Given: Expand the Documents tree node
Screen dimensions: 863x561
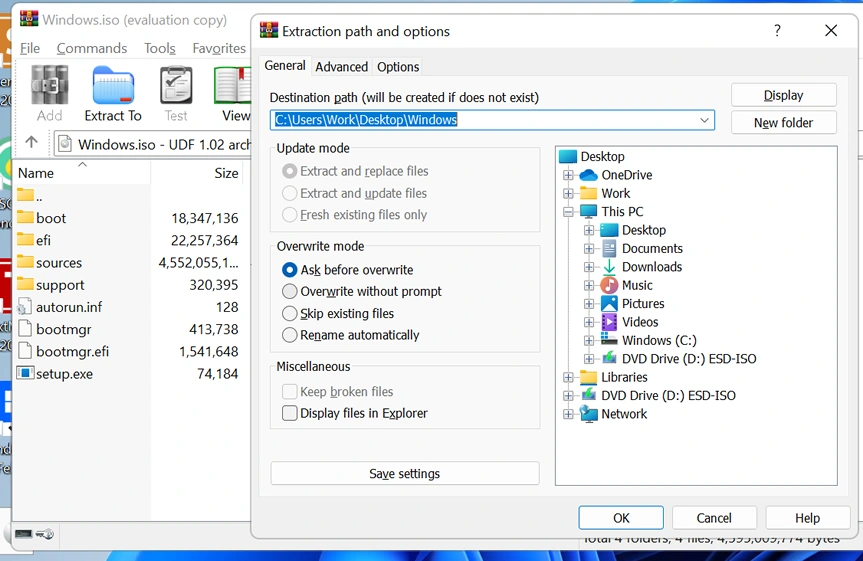Looking at the screenshot, I should point(589,249).
